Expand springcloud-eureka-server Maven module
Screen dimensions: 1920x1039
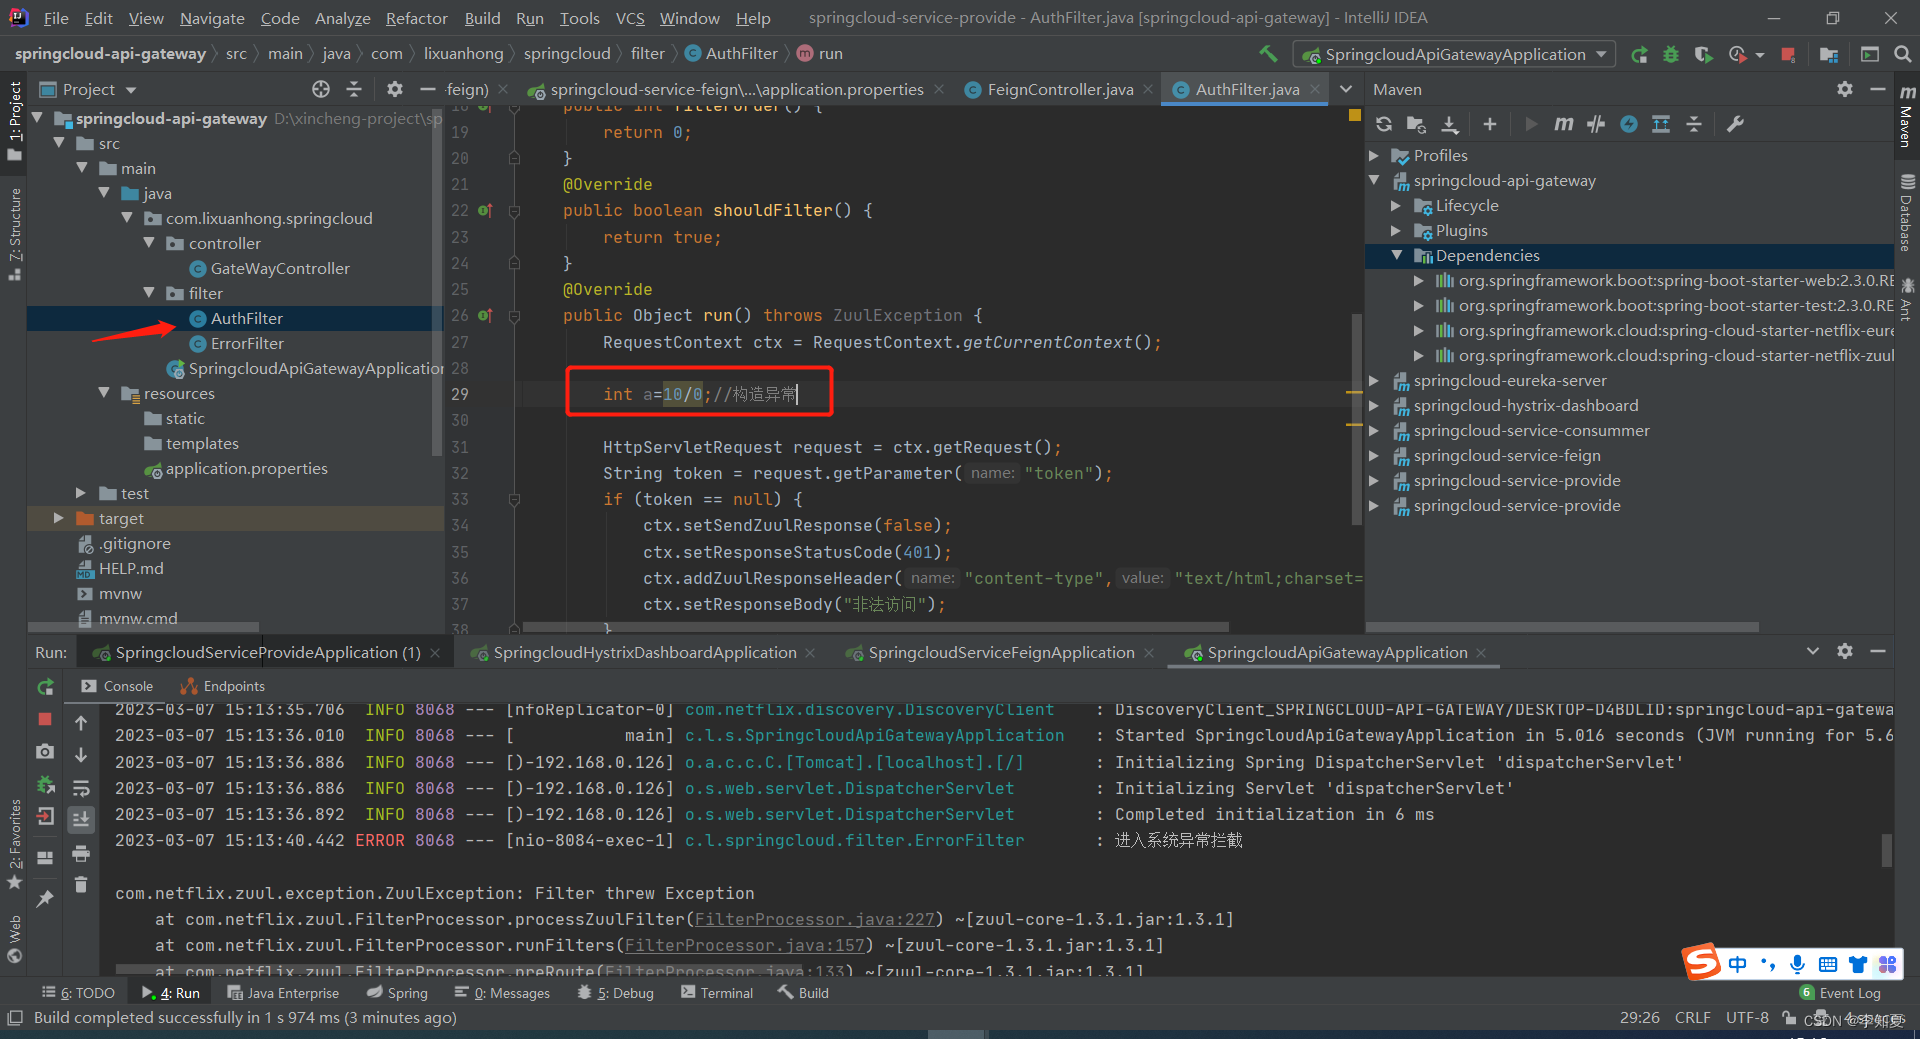pyautogui.click(x=1374, y=381)
